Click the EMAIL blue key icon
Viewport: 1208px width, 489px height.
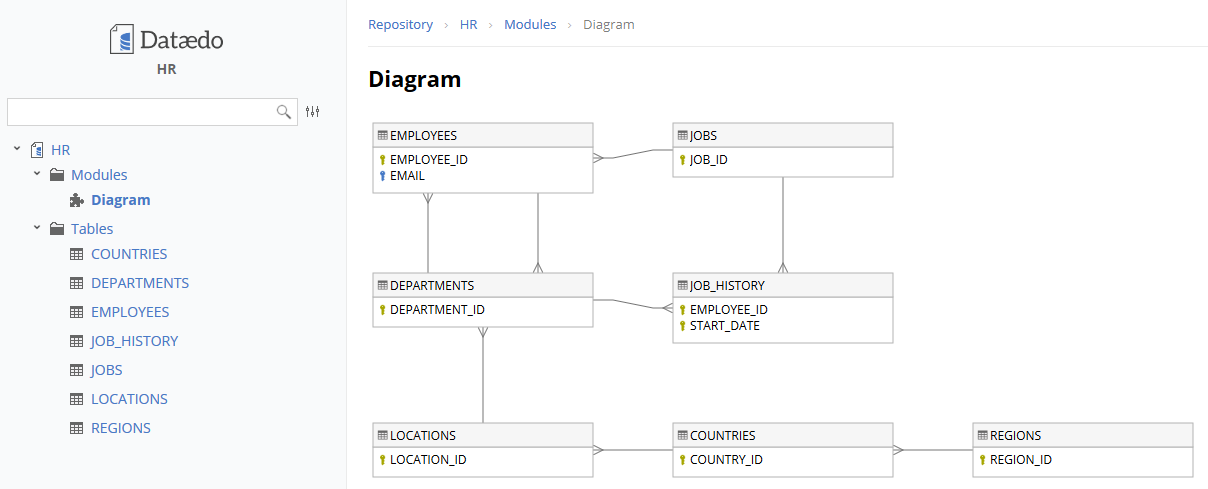point(382,176)
